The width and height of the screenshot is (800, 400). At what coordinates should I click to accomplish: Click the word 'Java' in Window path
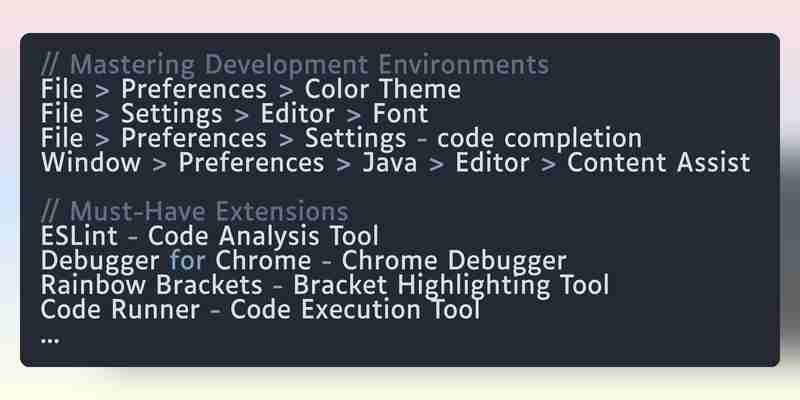[x=389, y=163]
